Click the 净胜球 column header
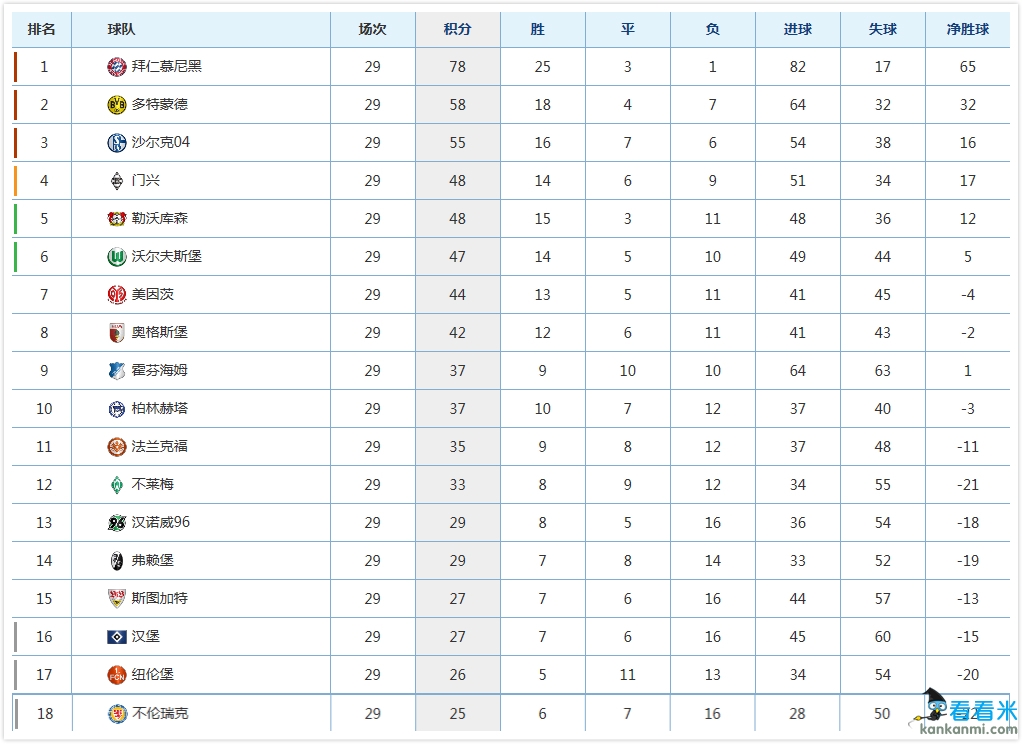Viewport: 1022px width, 744px height. [967, 30]
